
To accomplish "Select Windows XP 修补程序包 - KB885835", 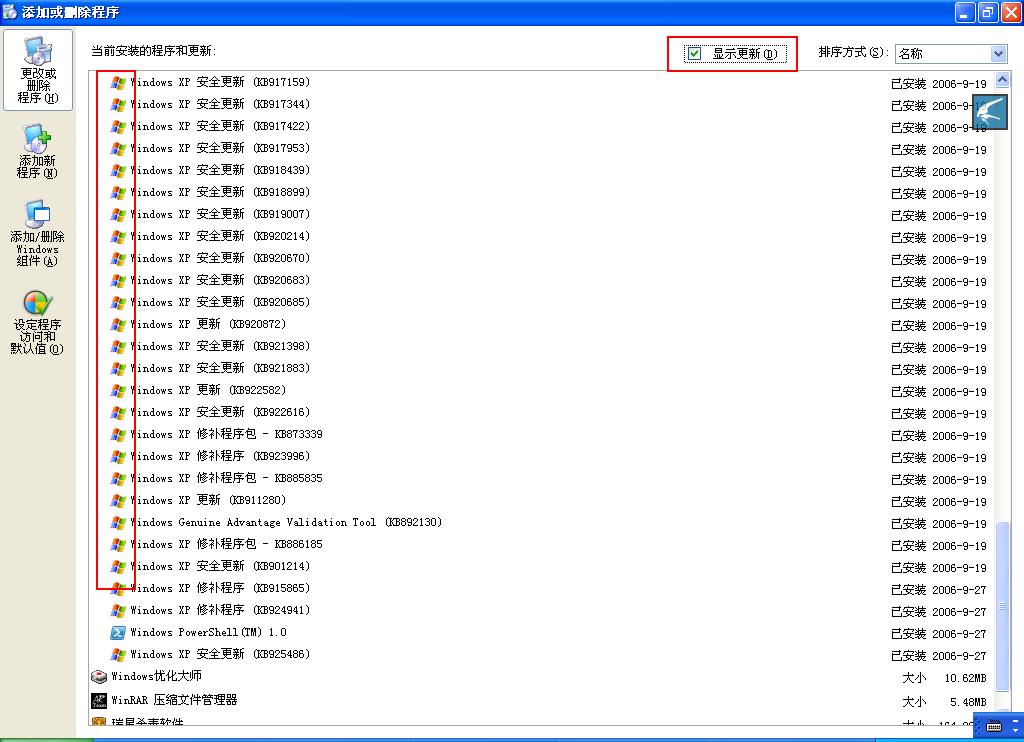I will click(x=226, y=478).
